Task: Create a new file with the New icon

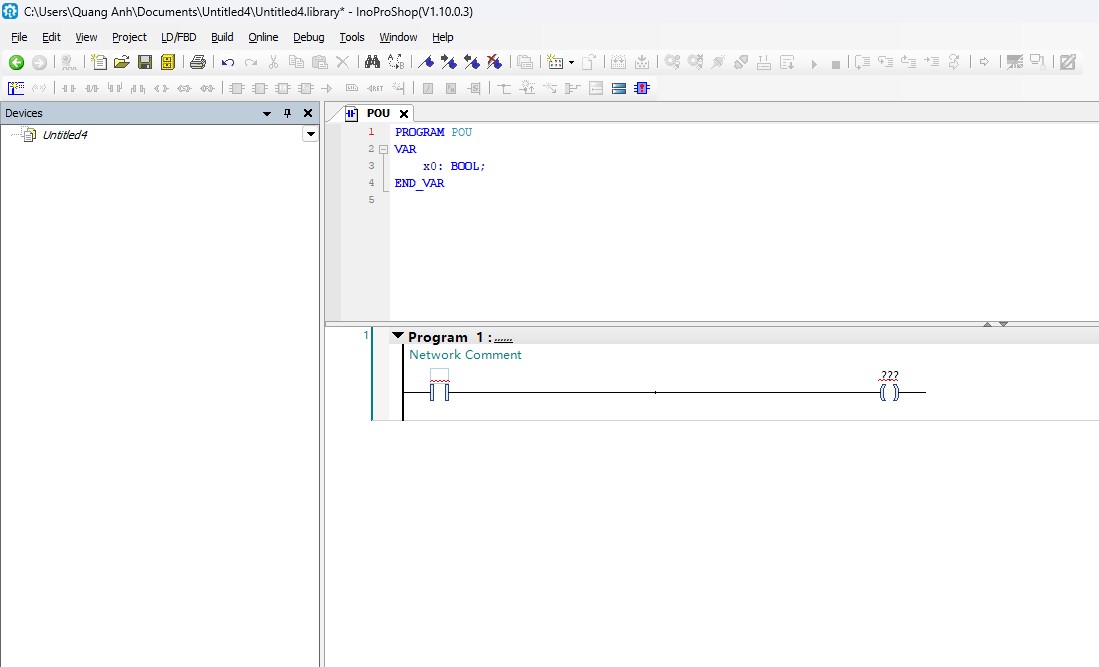Action: (x=99, y=62)
